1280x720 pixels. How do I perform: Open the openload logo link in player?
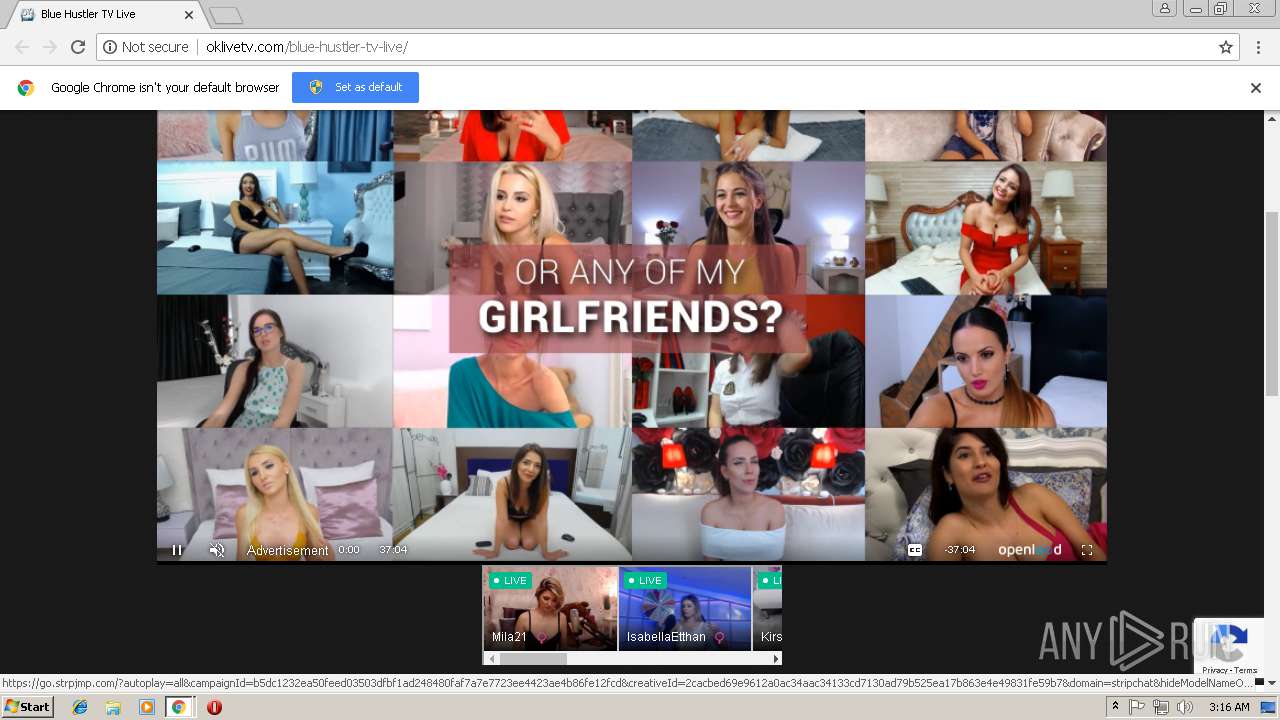tap(1030, 550)
